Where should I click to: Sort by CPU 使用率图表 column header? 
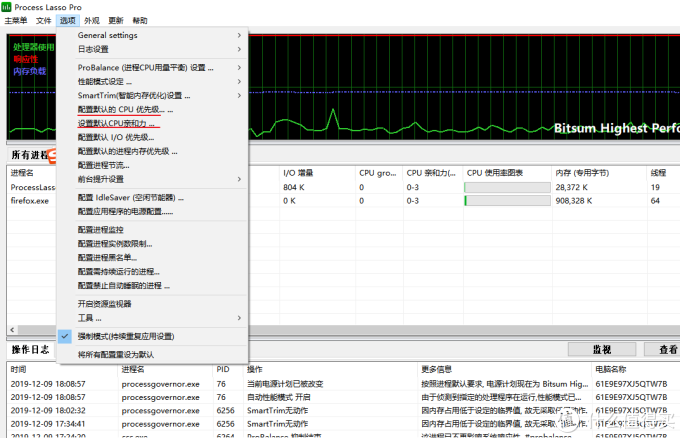click(507, 173)
